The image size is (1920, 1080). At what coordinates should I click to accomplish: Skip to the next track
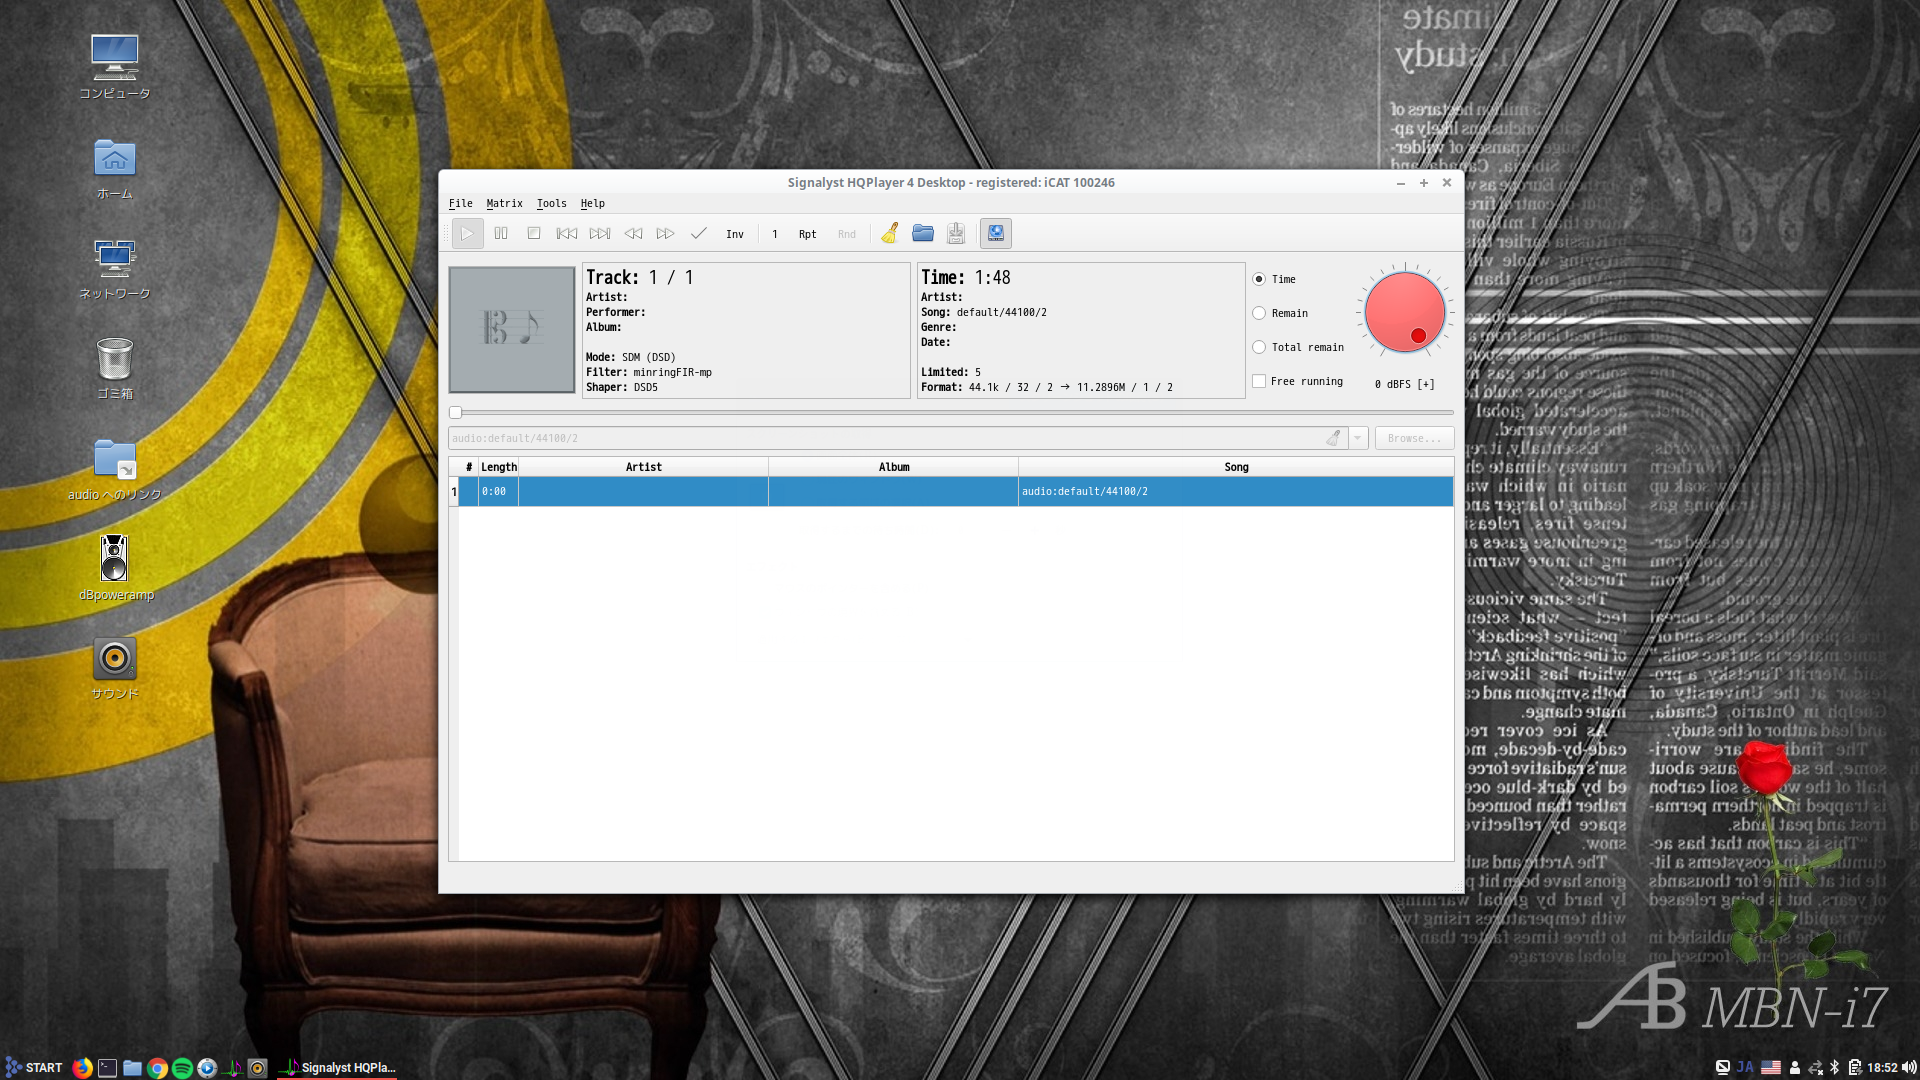[x=600, y=234]
